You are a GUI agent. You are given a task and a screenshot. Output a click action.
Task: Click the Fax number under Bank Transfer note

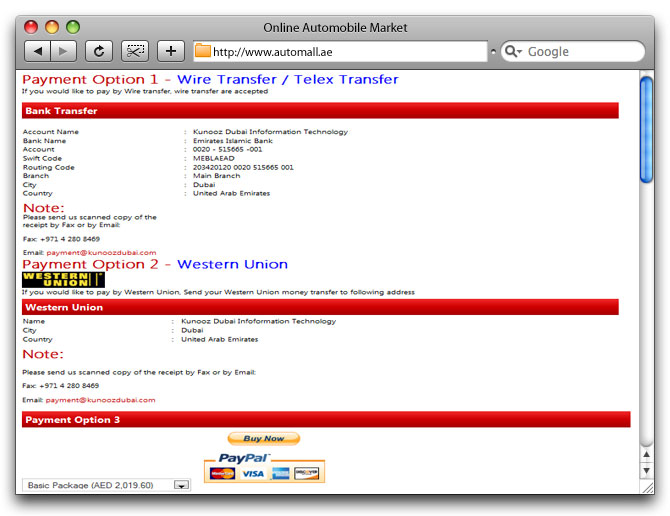pos(70,239)
